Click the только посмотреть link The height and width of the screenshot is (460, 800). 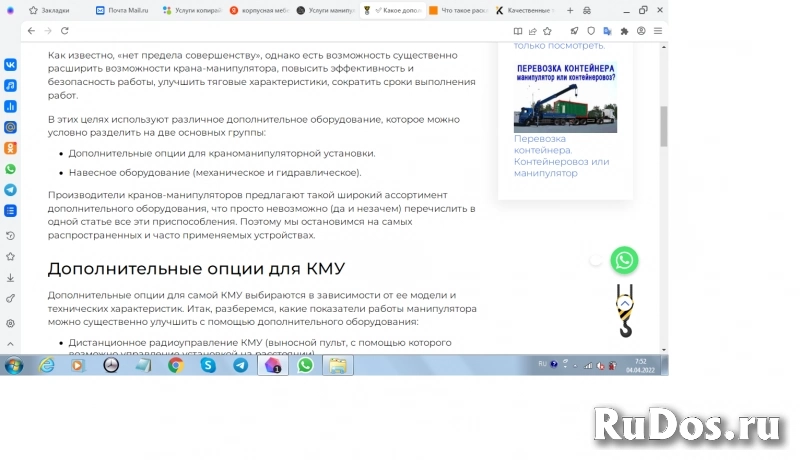[x=559, y=45]
